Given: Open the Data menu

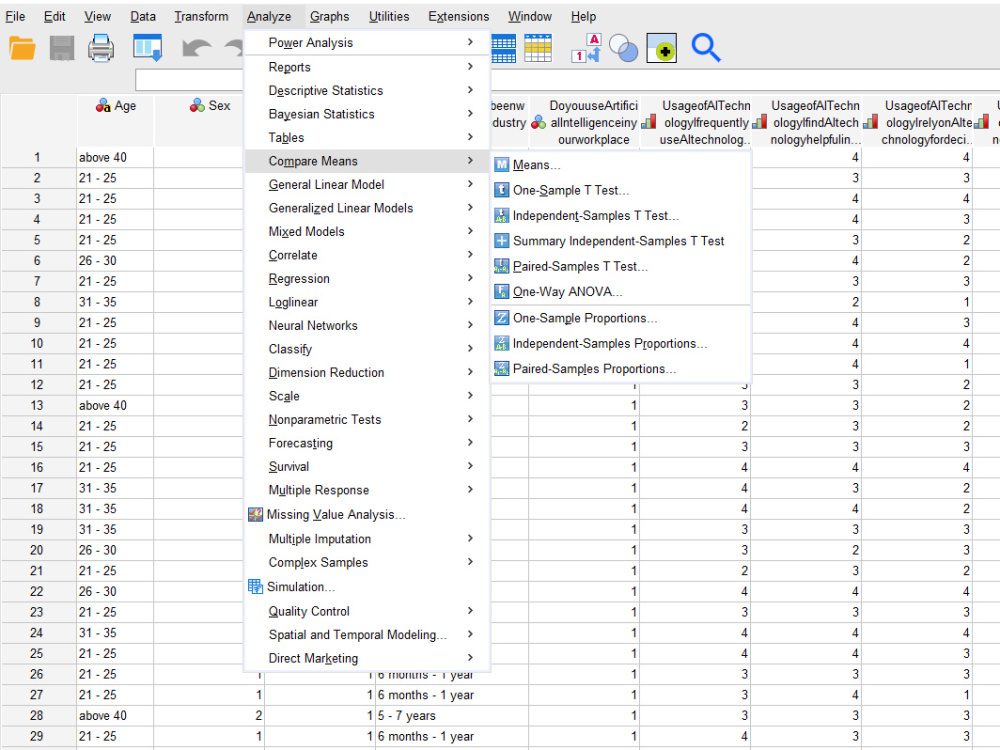Looking at the screenshot, I should [x=143, y=17].
